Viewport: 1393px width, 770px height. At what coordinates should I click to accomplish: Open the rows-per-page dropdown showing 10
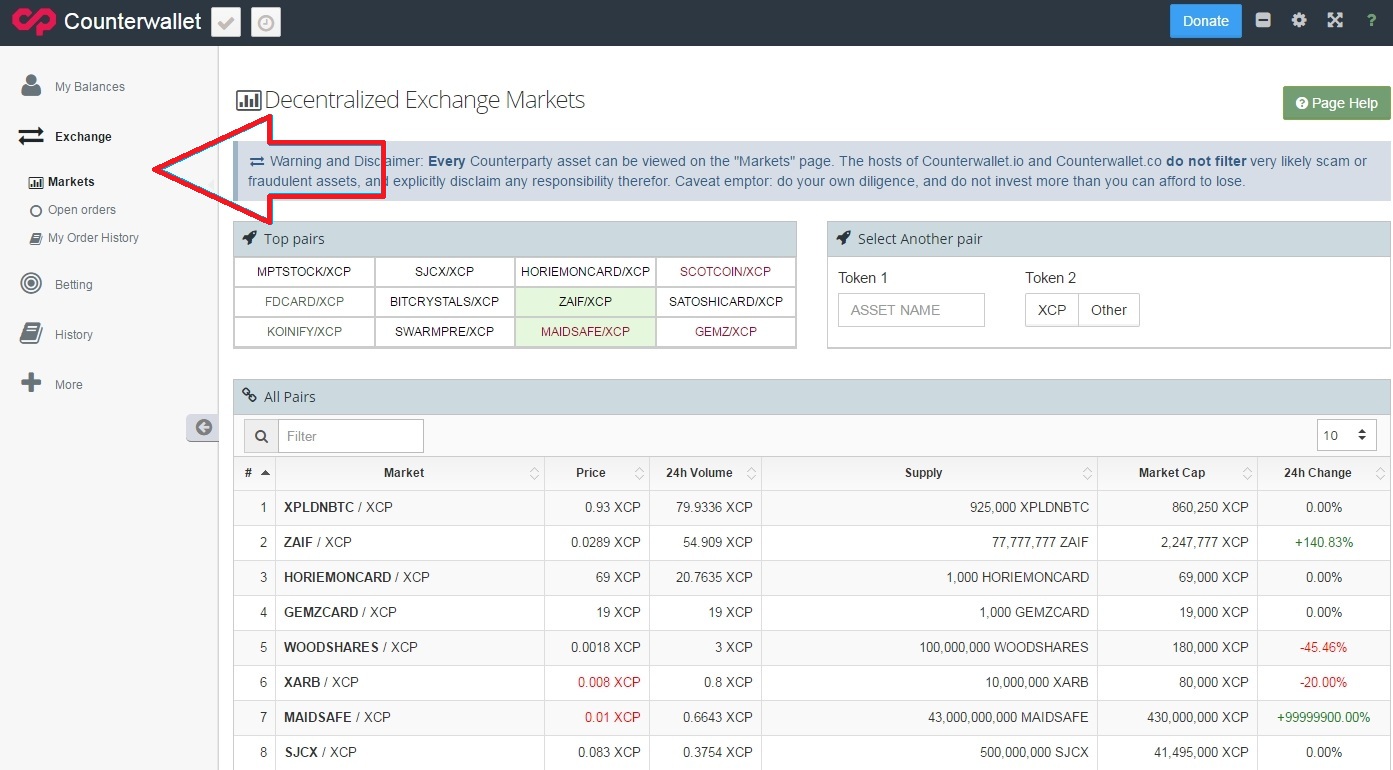[x=1346, y=435]
